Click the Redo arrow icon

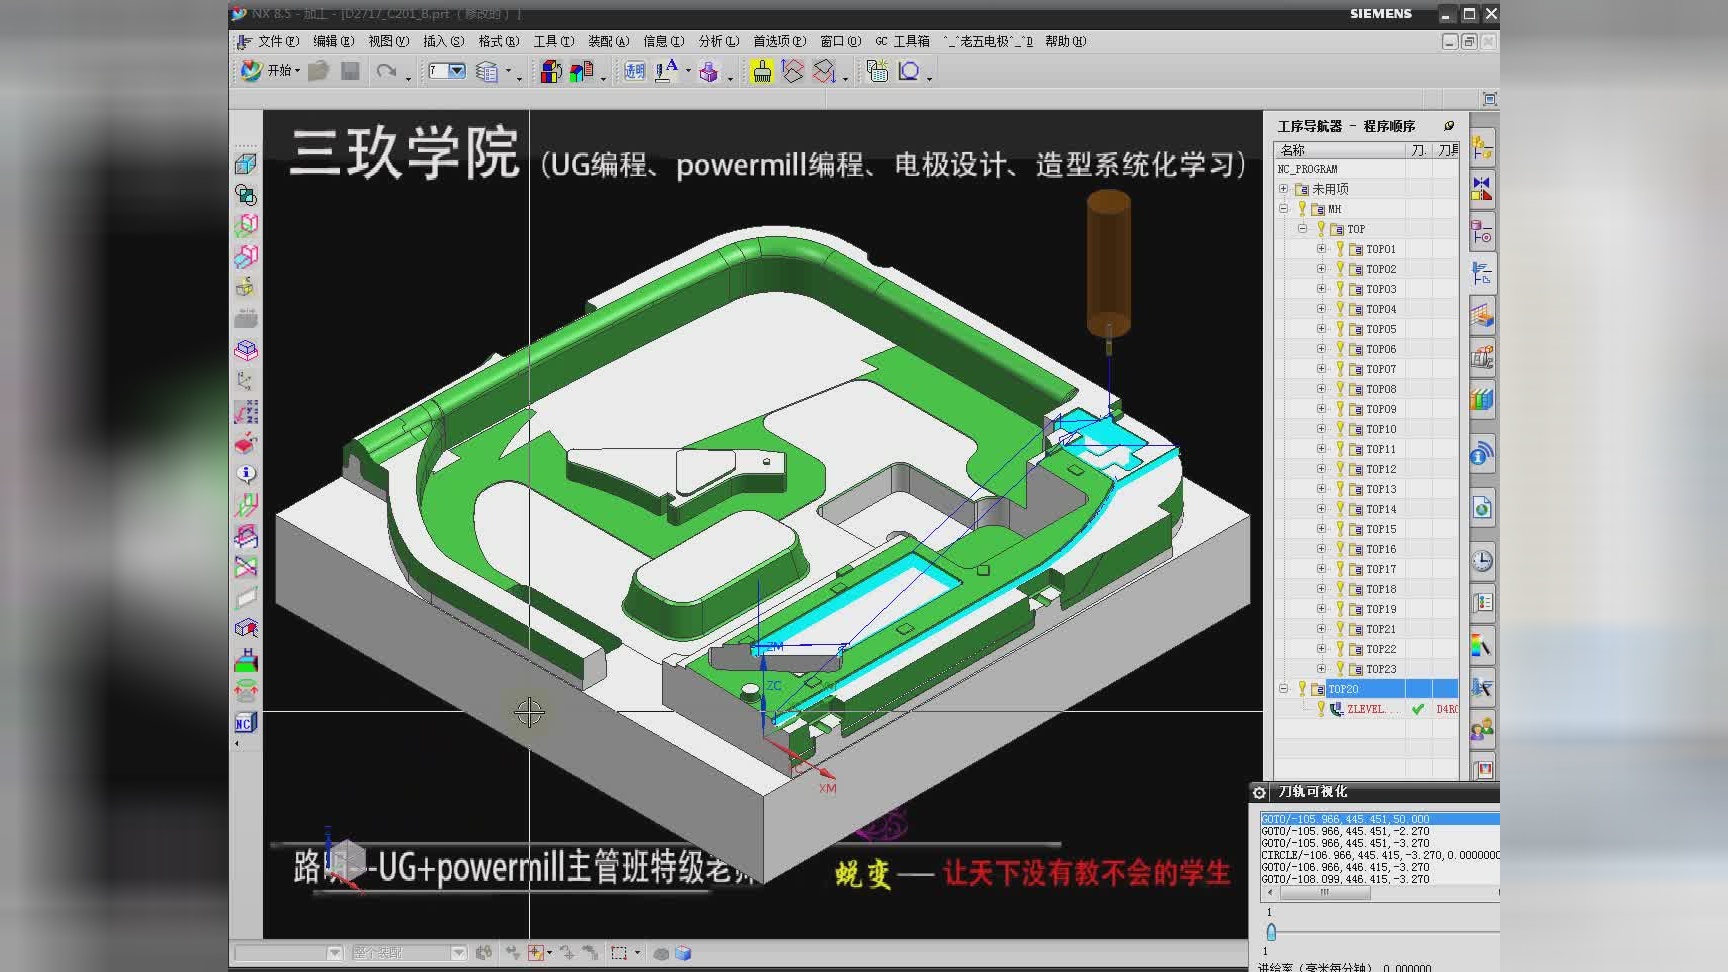click(386, 71)
